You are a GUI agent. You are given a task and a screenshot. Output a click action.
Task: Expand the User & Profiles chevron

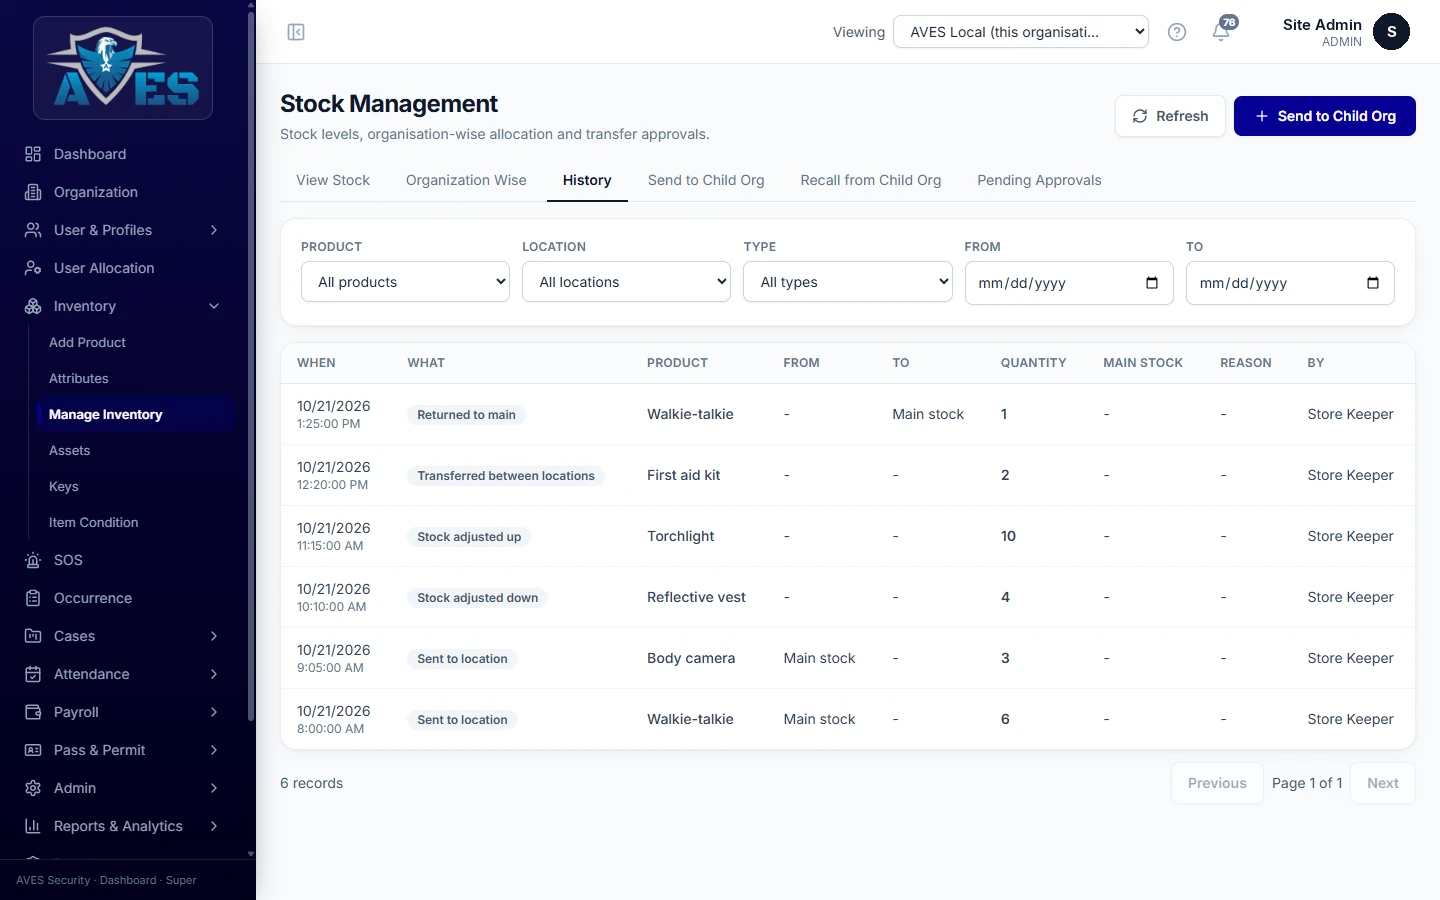coord(214,230)
